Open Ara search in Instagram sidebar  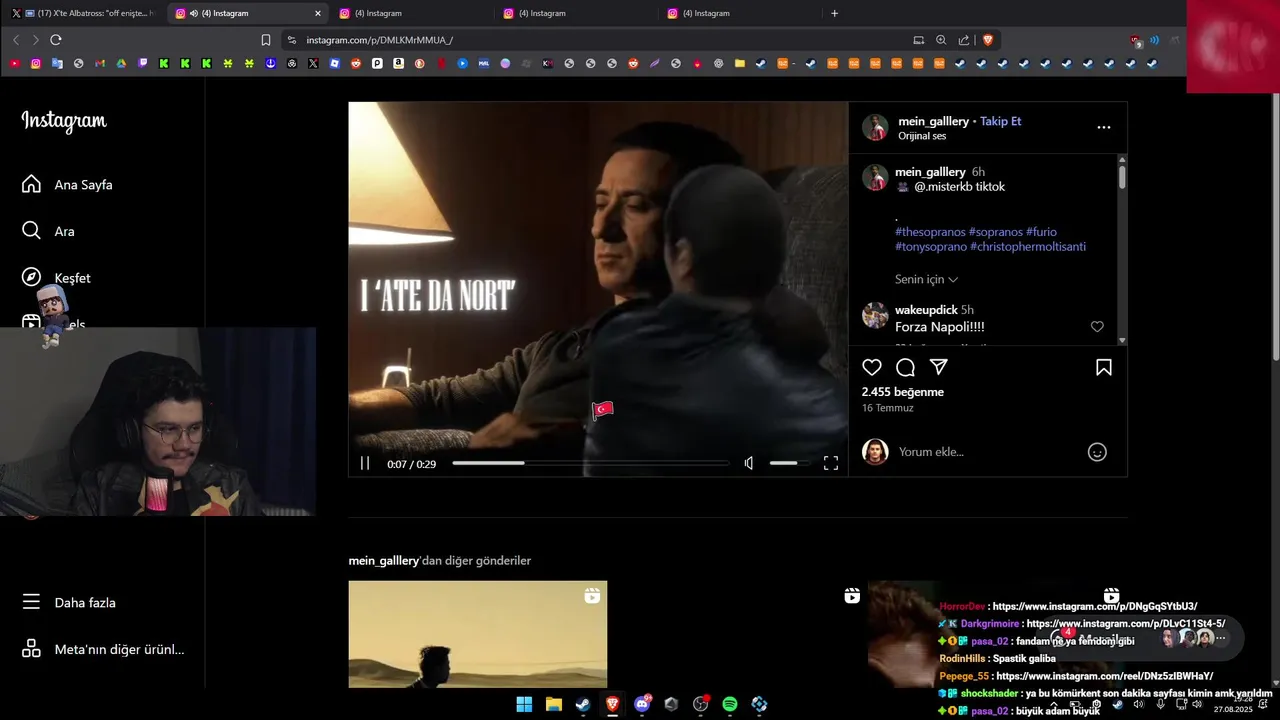(x=50, y=231)
